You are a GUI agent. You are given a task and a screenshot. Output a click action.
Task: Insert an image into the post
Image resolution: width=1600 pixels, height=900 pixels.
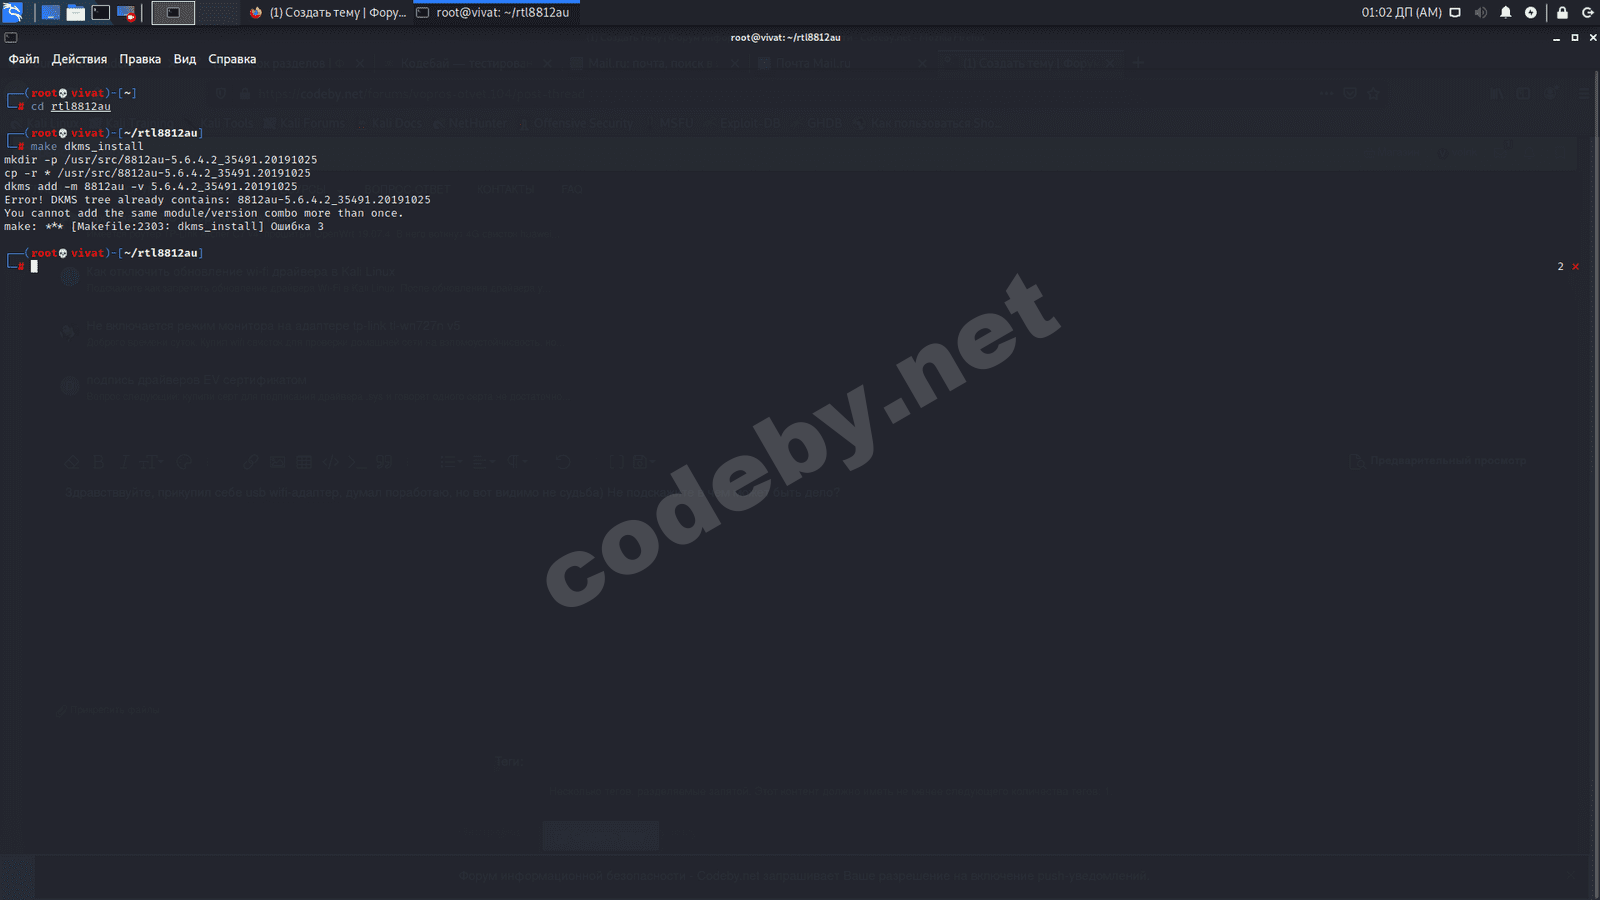(278, 461)
